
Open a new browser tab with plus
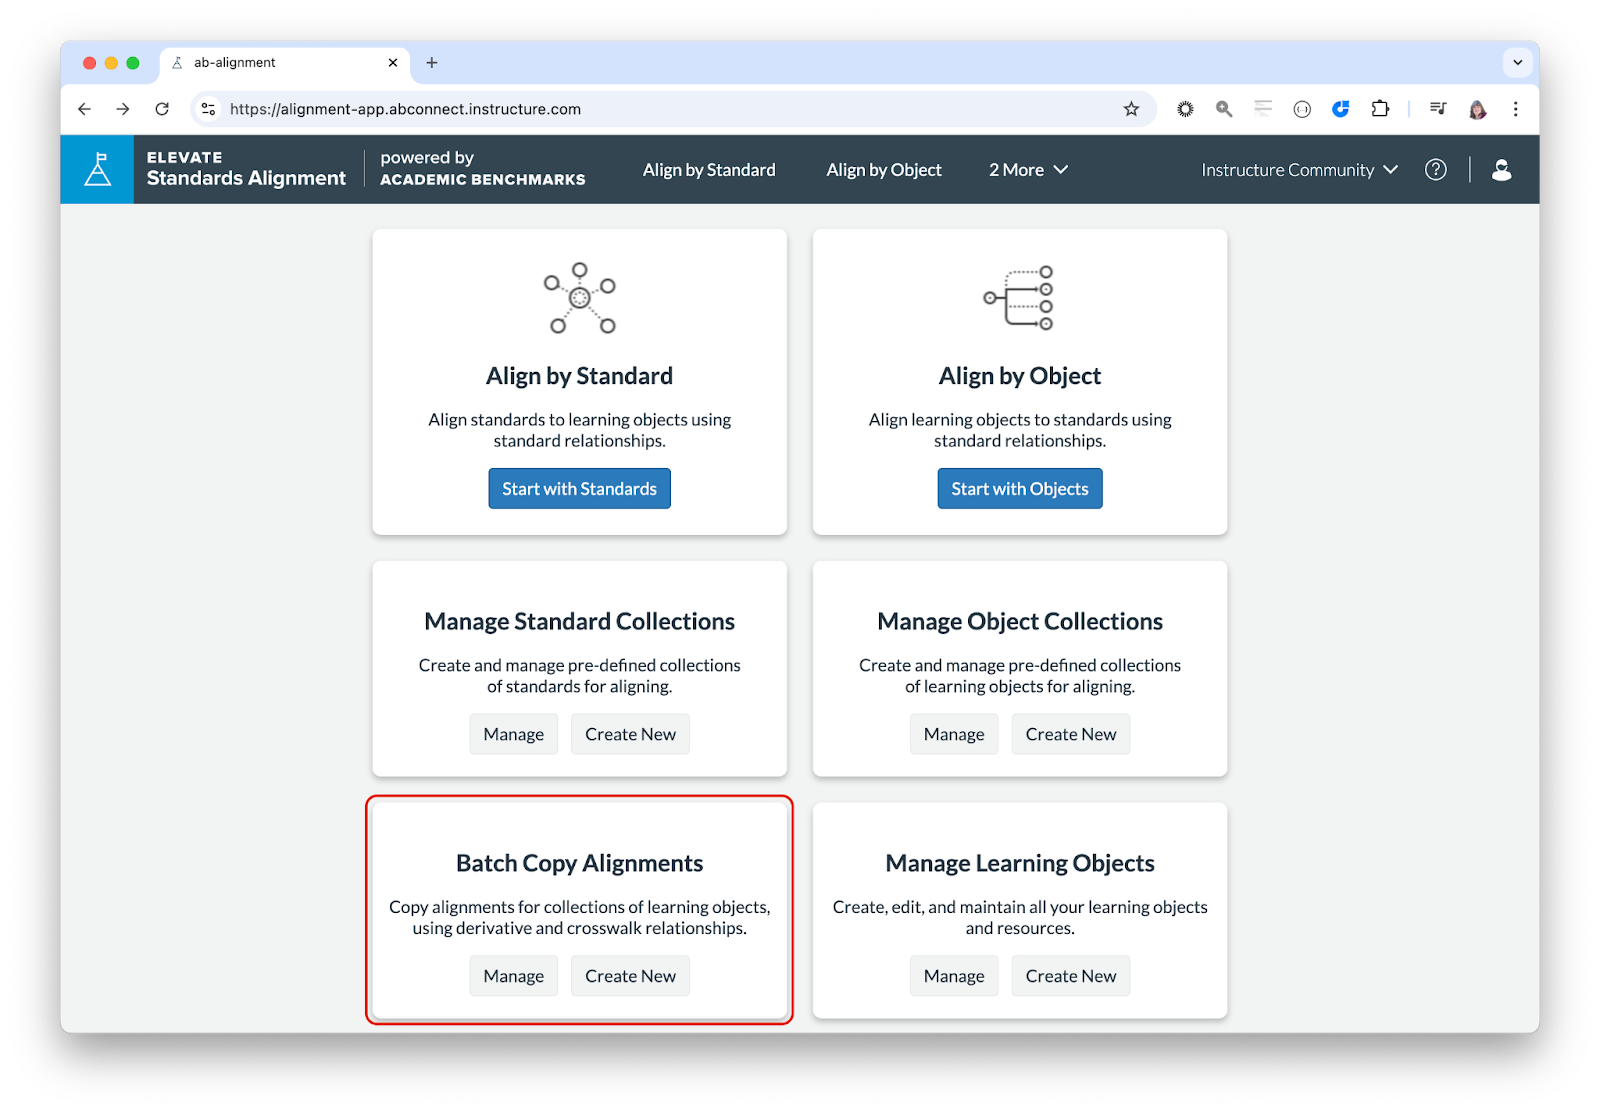432,62
